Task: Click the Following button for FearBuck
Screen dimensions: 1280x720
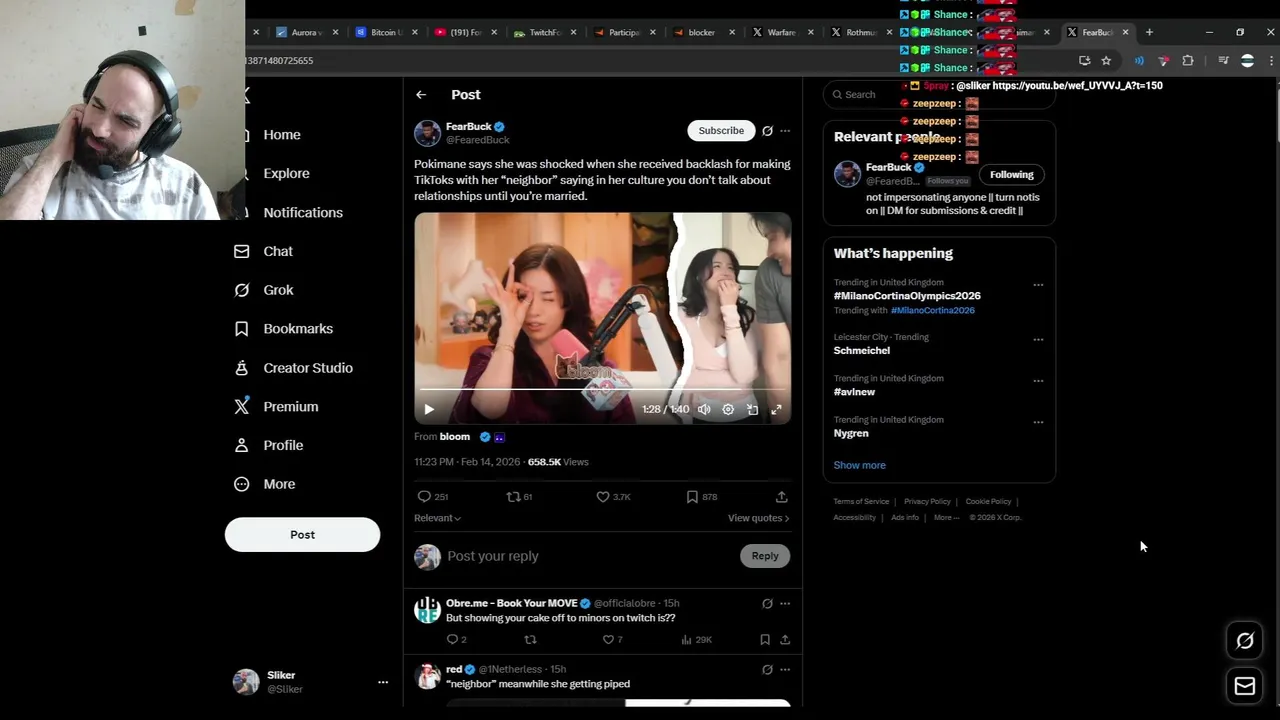Action: tap(1011, 175)
